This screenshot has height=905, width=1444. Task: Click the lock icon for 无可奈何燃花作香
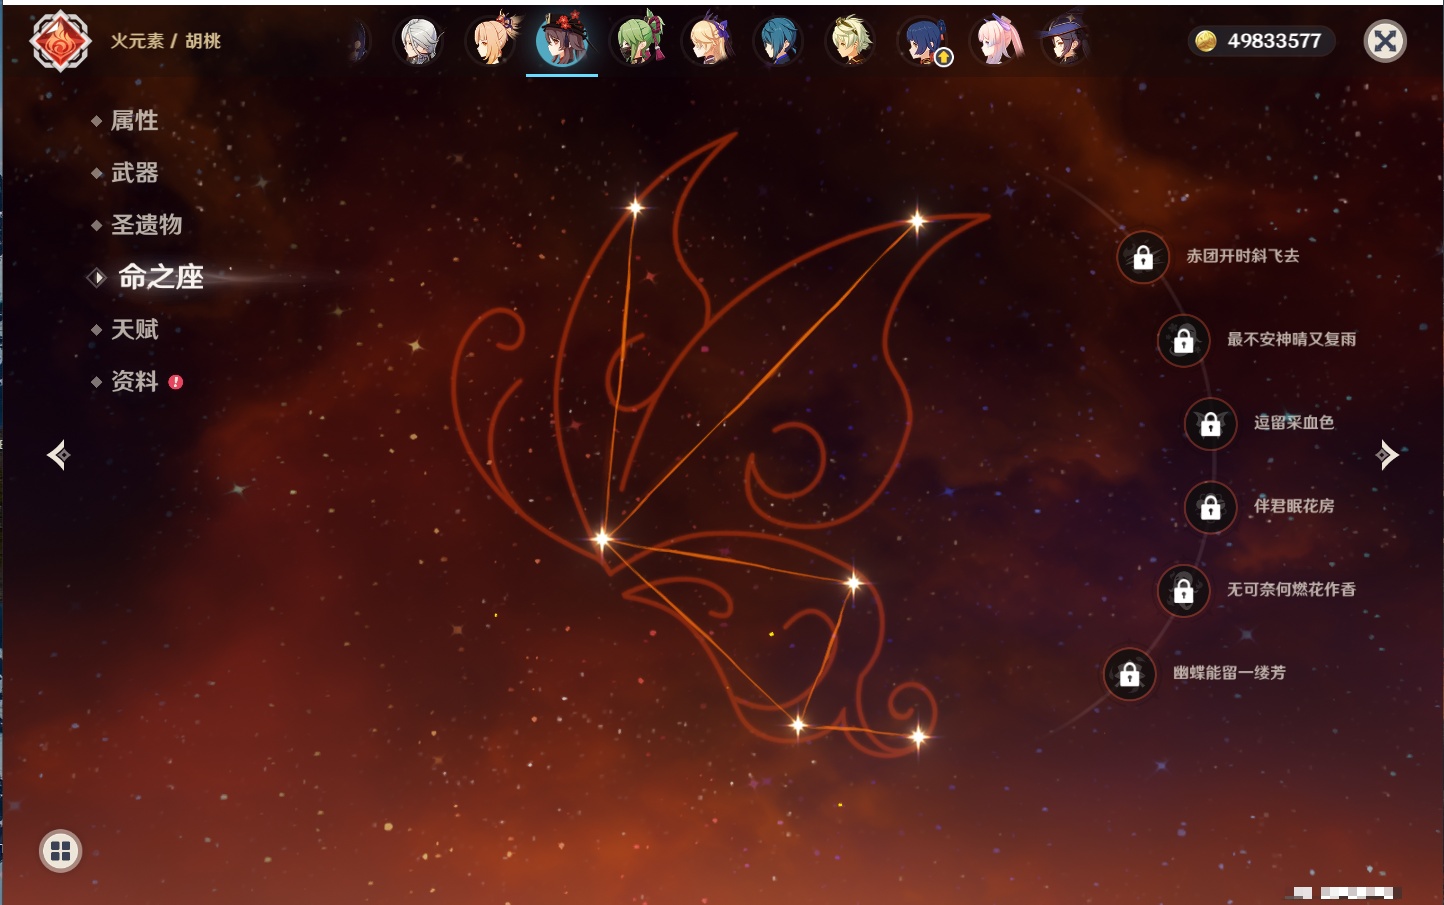point(1183,590)
